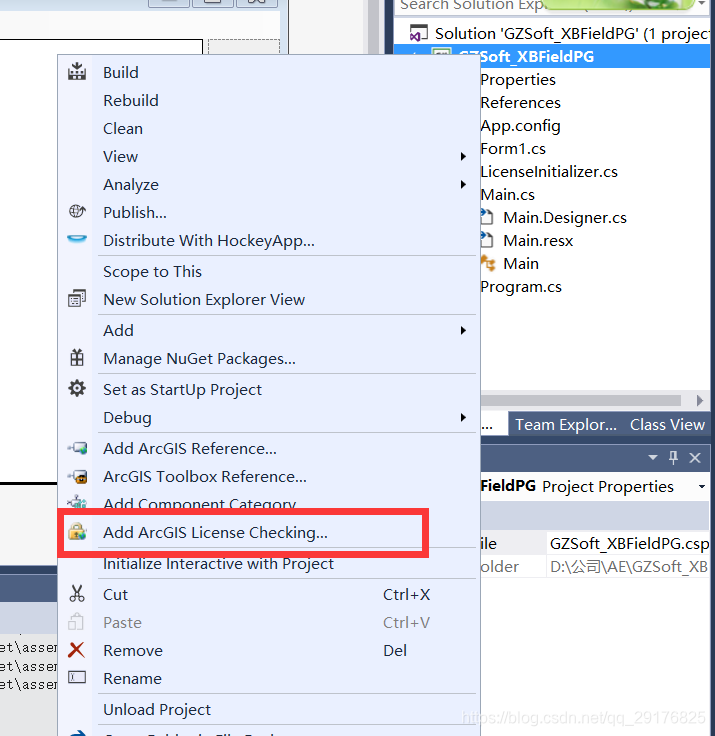
Task: Click the Publish globe icon
Action: coord(77,212)
